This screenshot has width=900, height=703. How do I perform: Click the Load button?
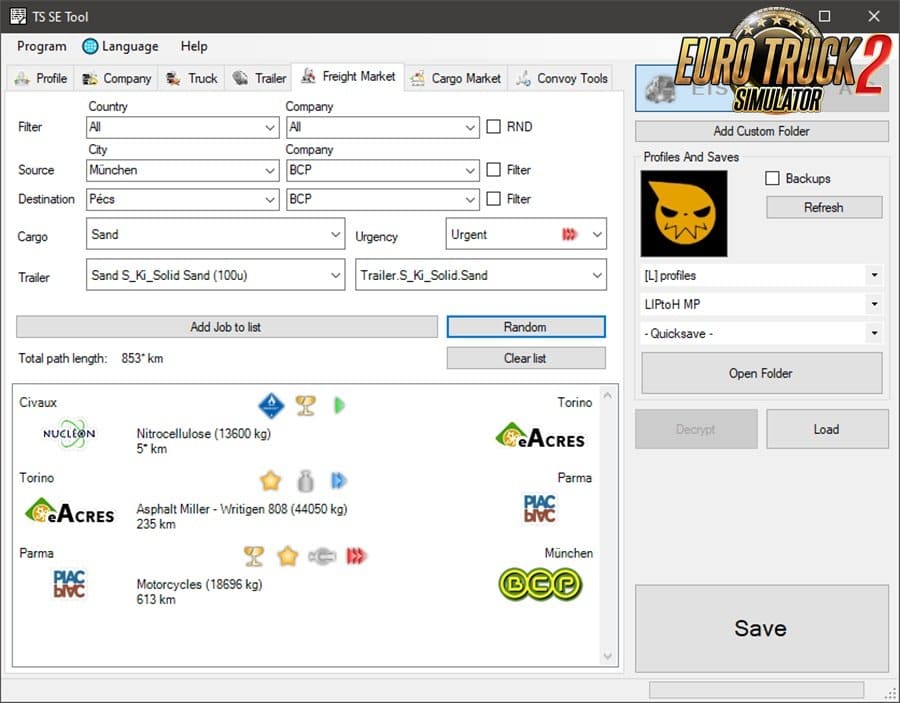coord(827,429)
